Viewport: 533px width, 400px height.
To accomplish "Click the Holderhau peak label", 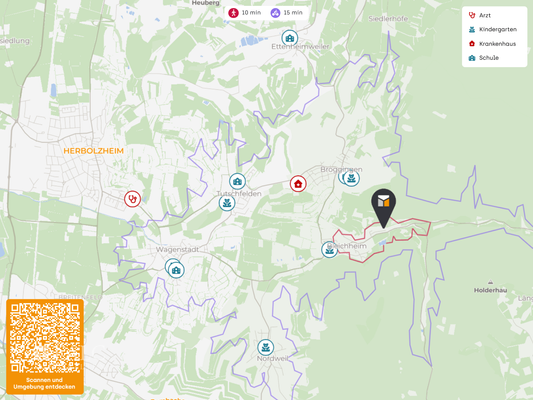I will (490, 290).
